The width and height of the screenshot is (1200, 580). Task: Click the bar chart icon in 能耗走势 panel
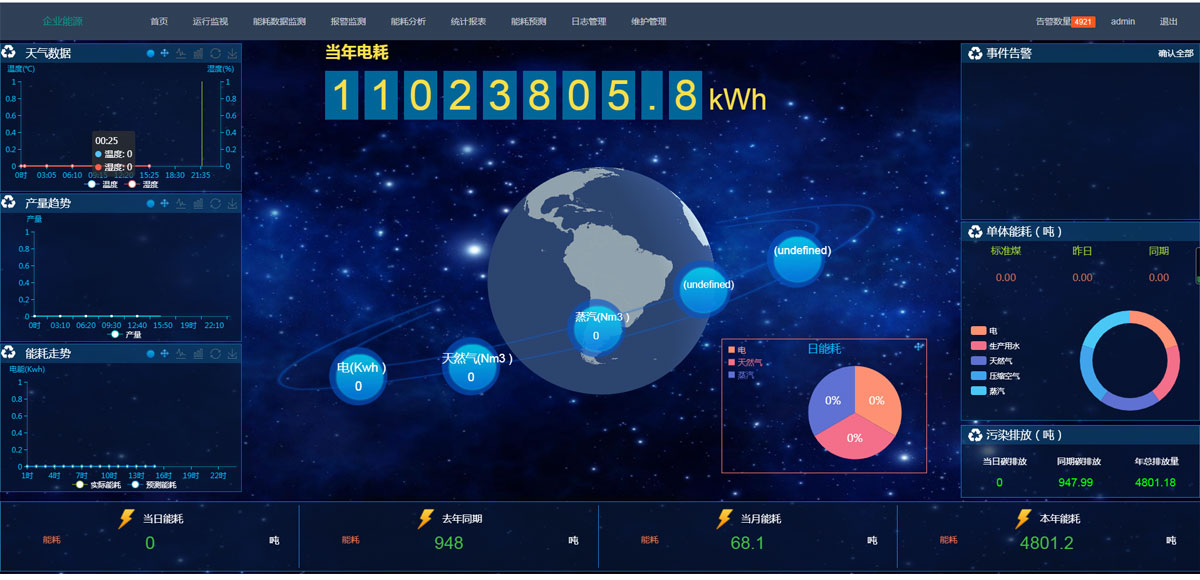click(198, 353)
